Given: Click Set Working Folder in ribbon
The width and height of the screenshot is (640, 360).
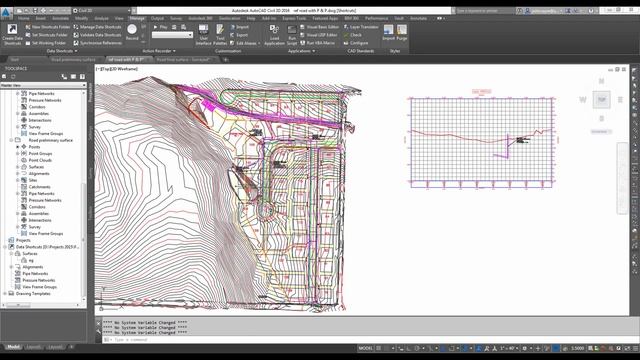Looking at the screenshot, I should coord(45,43).
